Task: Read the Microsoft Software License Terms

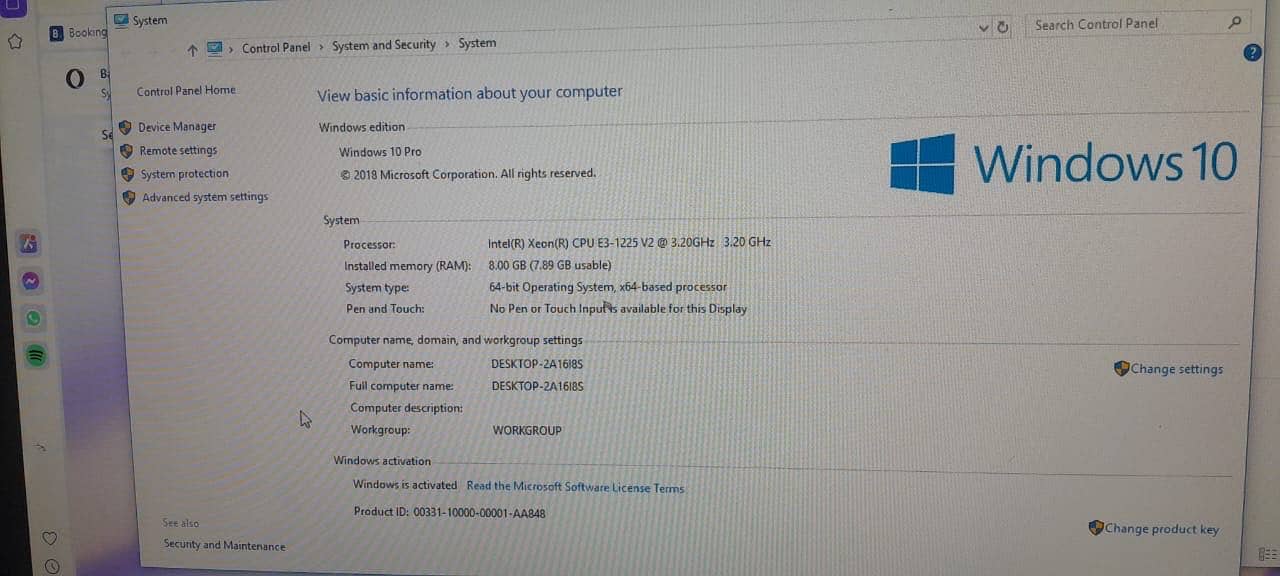Action: pyautogui.click(x=575, y=488)
